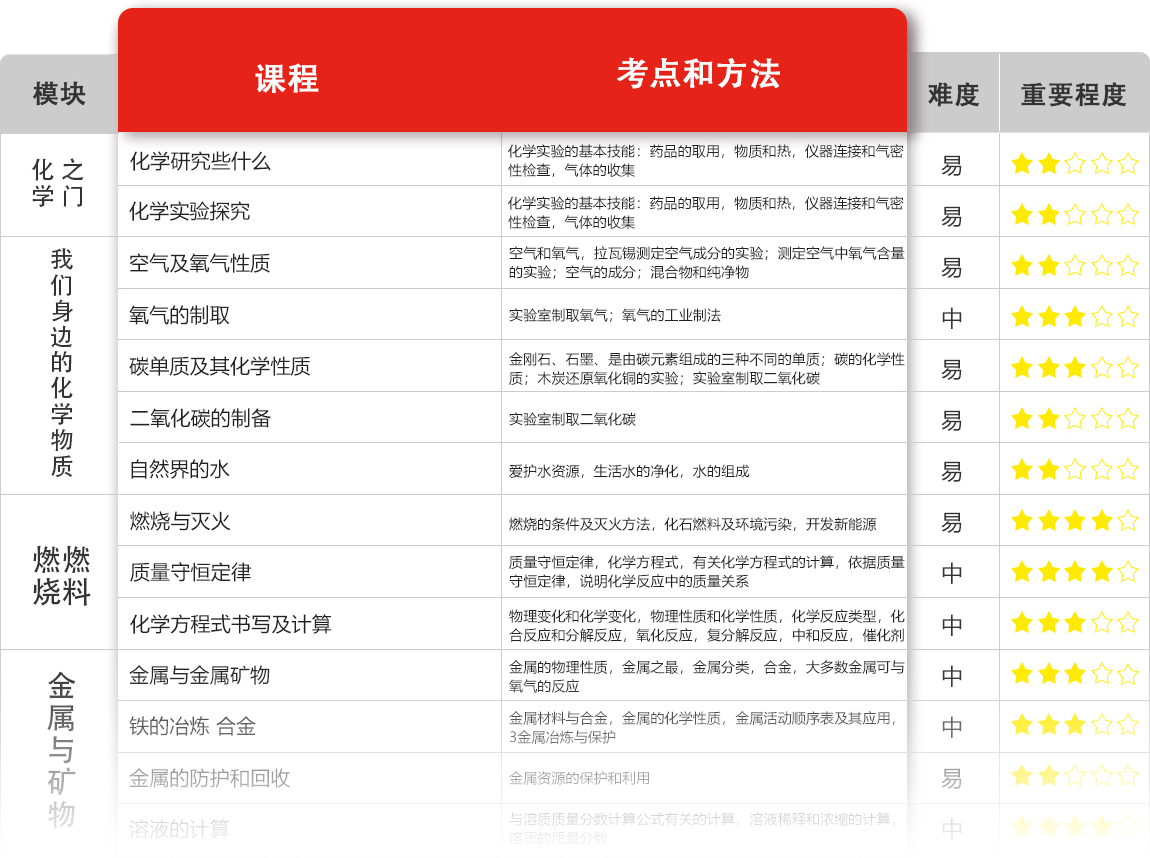Click the 金属与矿物 module cell
The height and width of the screenshot is (858, 1150).
click(62, 749)
